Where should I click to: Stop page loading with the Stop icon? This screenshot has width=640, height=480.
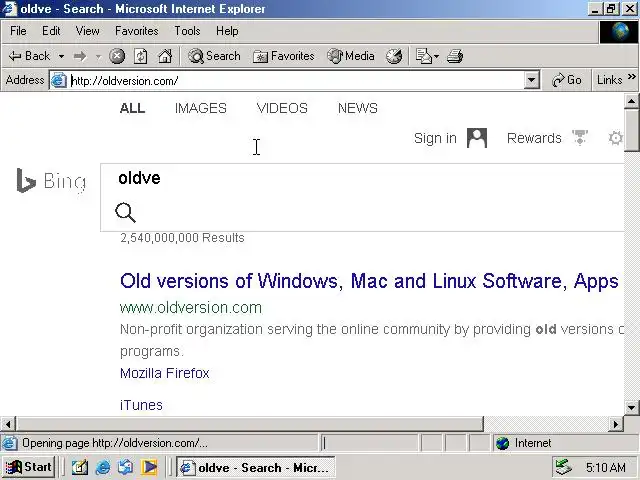click(x=117, y=56)
